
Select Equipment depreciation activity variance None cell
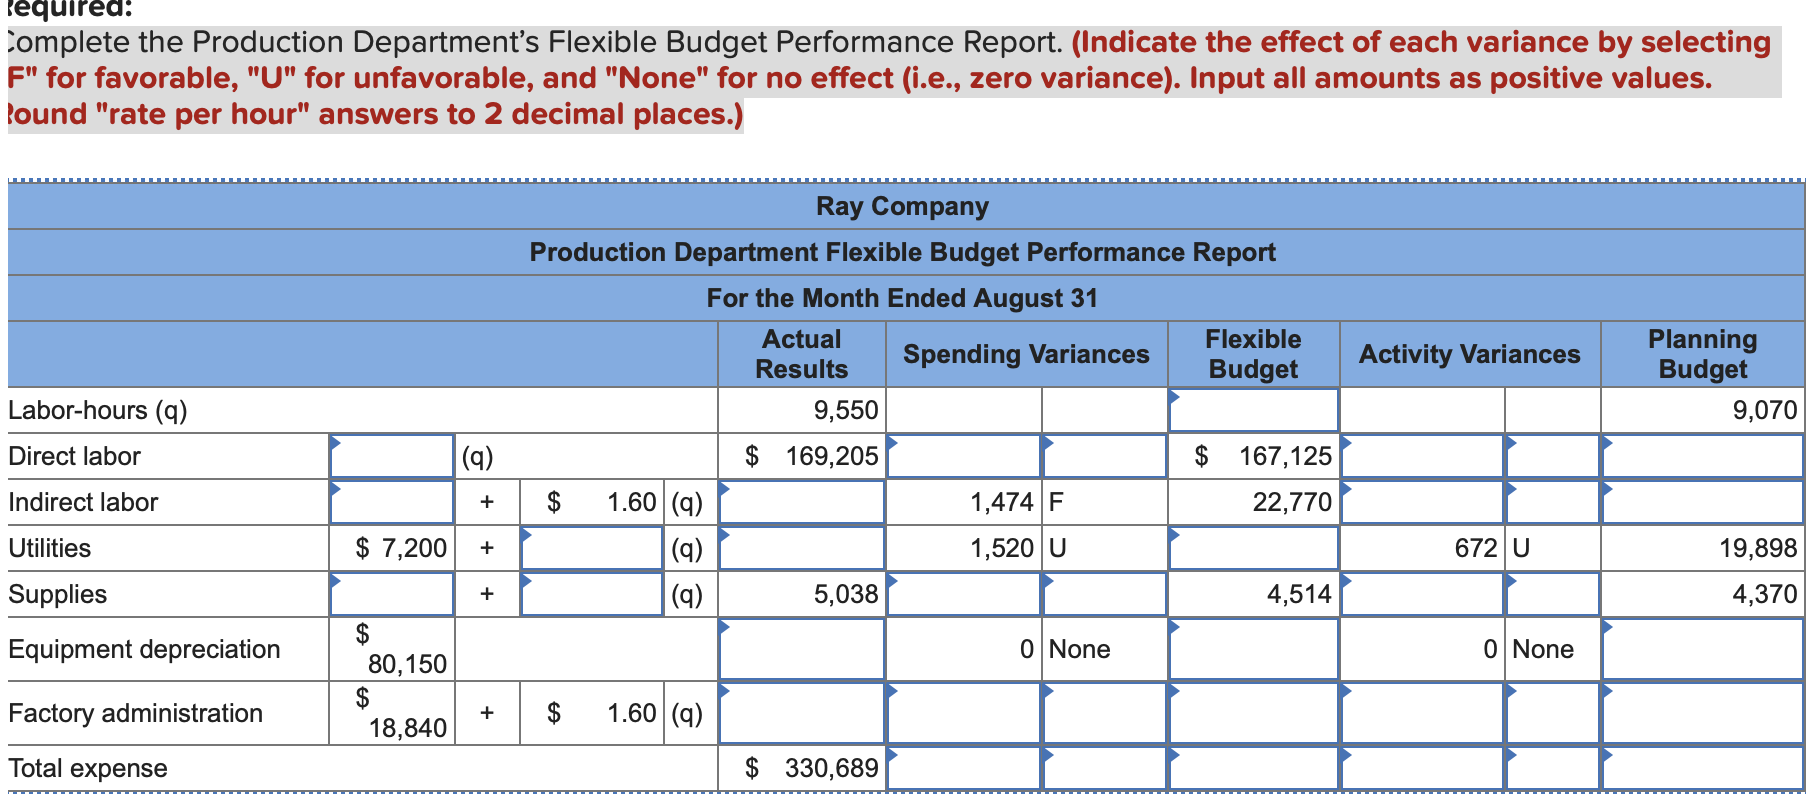[1553, 649]
